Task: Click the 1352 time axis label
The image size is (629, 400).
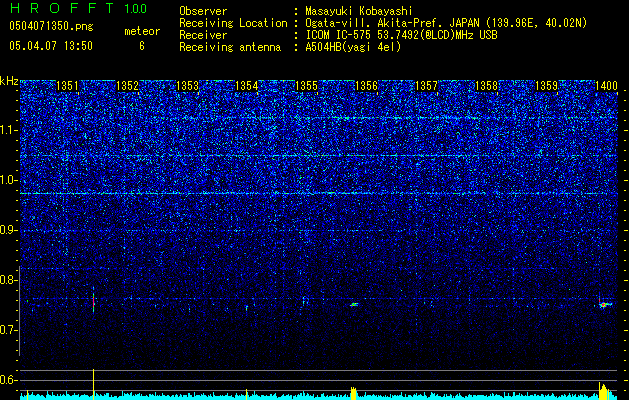Action: click(127, 86)
